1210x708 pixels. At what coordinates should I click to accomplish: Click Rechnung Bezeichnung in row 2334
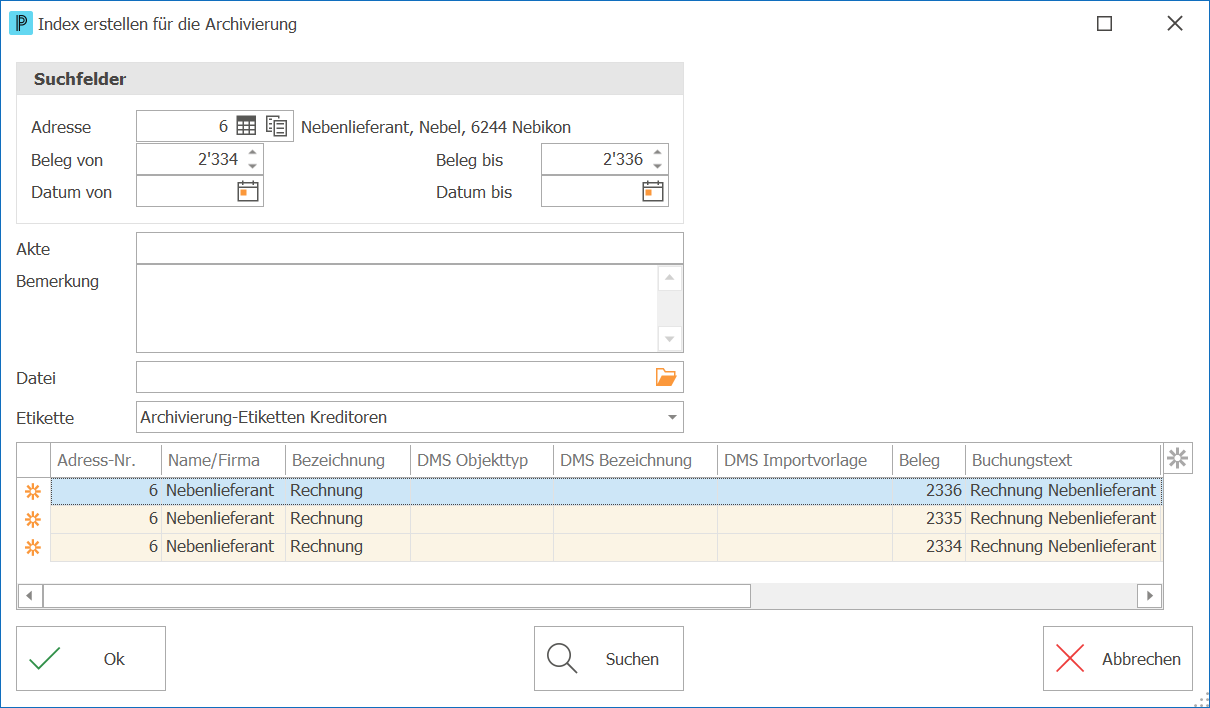coord(348,547)
